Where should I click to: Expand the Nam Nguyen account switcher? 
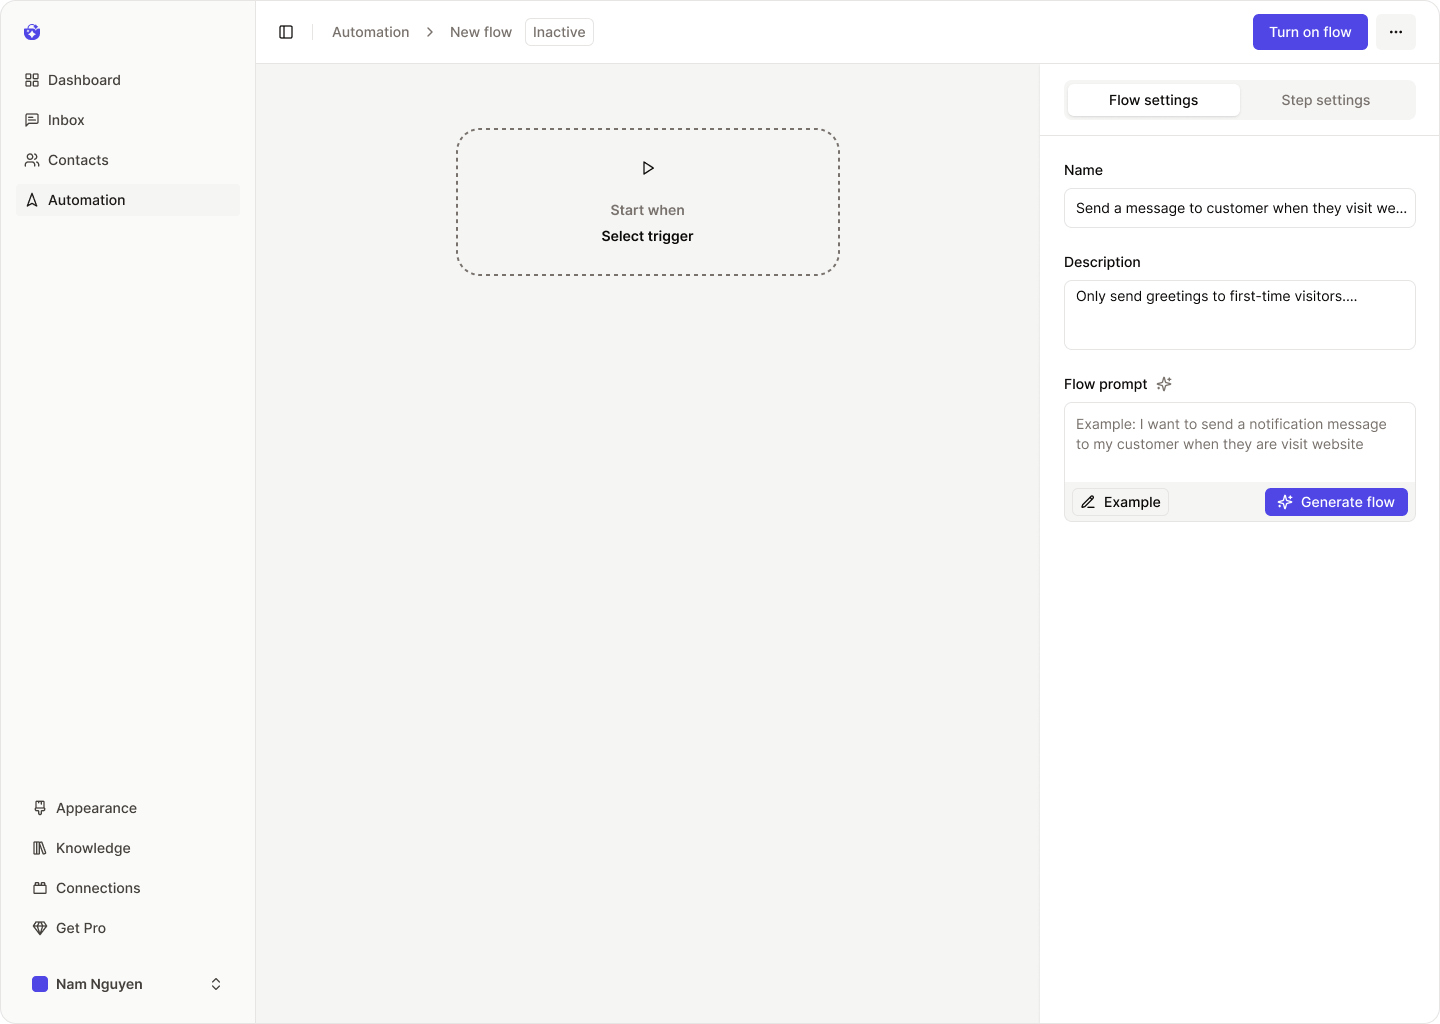coord(216,984)
